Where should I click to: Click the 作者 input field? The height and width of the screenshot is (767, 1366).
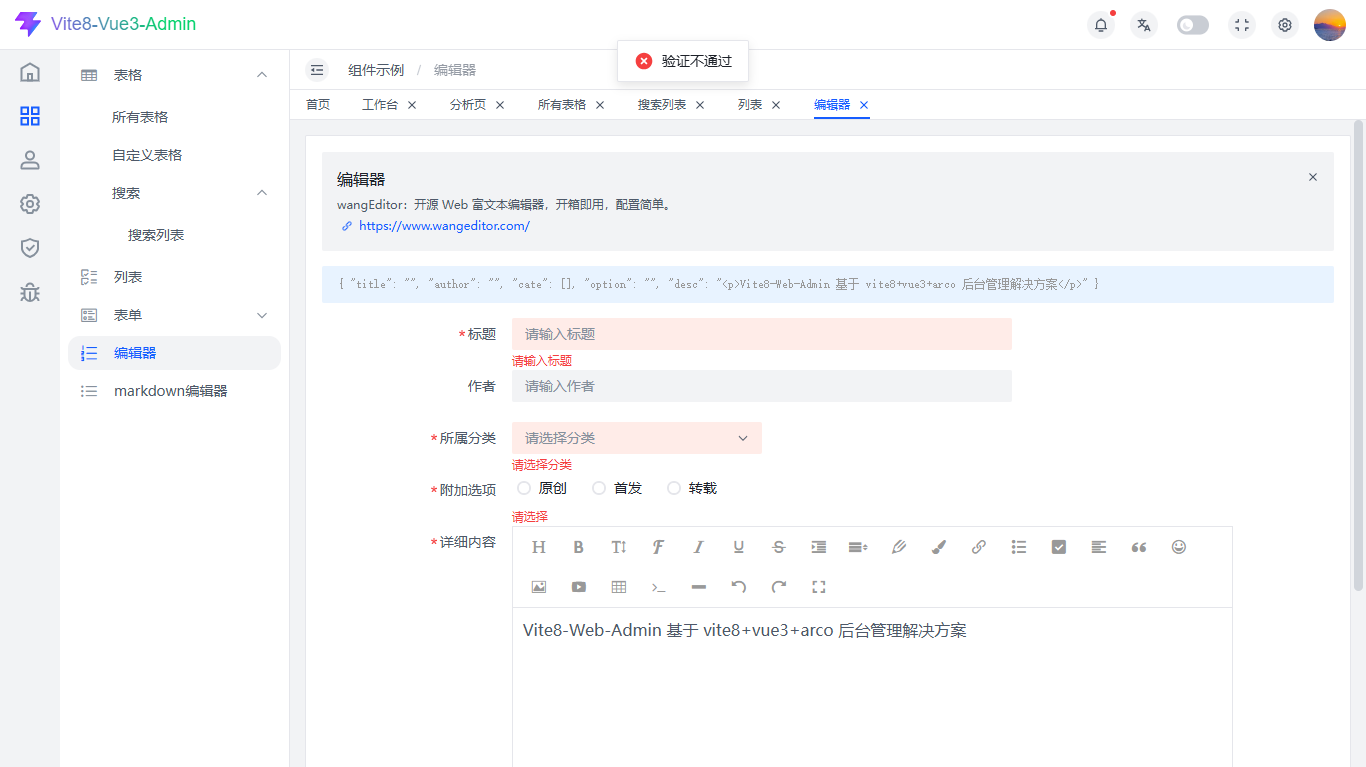pos(762,386)
